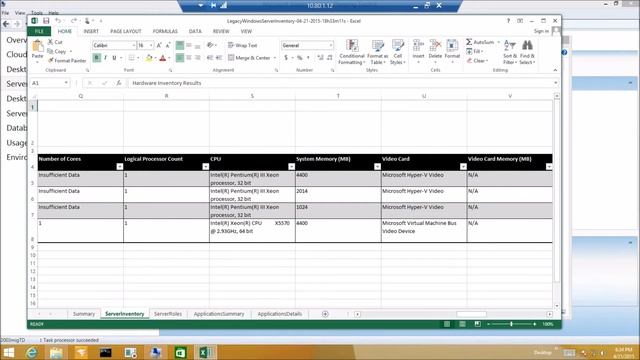
Task: Open the FILE tab
Action: click(39, 31)
